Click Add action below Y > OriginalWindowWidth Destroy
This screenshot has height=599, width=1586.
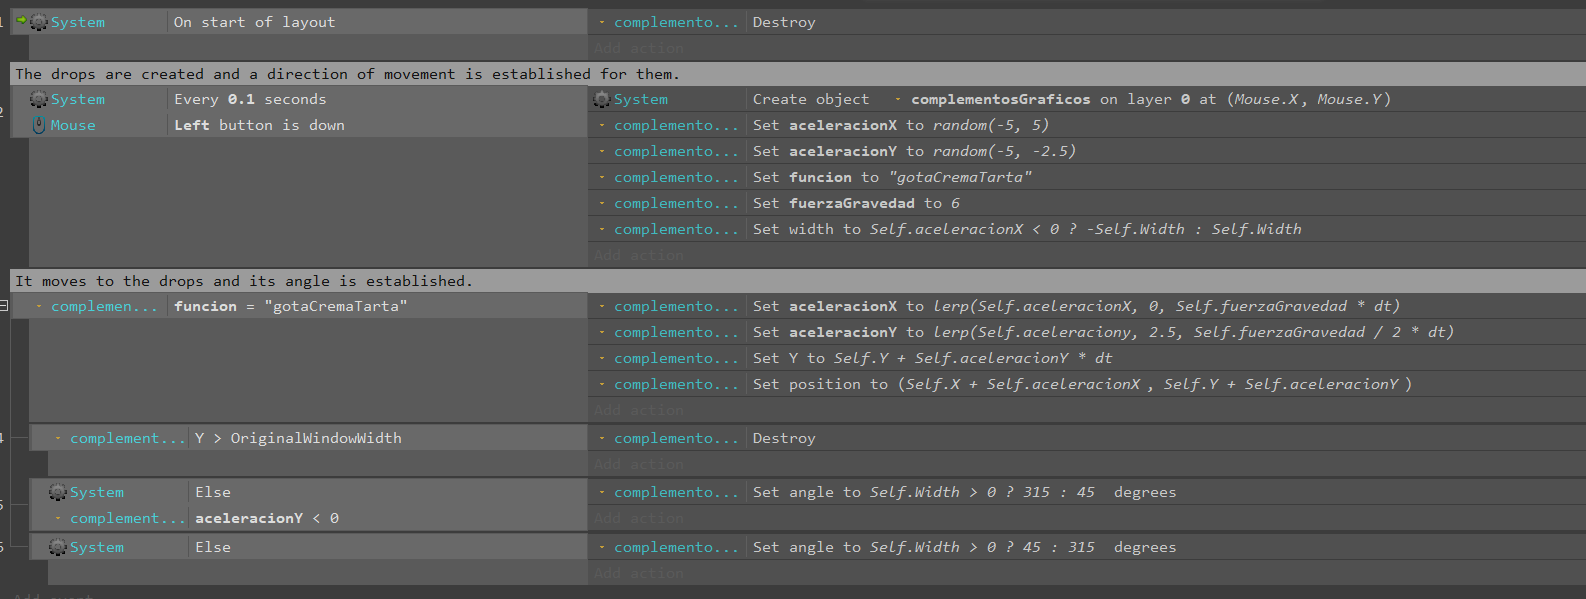point(639,464)
